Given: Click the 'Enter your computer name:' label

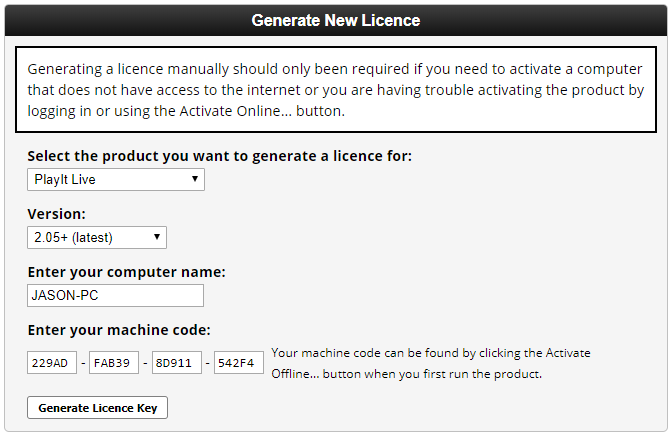Looking at the screenshot, I should coord(126,272).
